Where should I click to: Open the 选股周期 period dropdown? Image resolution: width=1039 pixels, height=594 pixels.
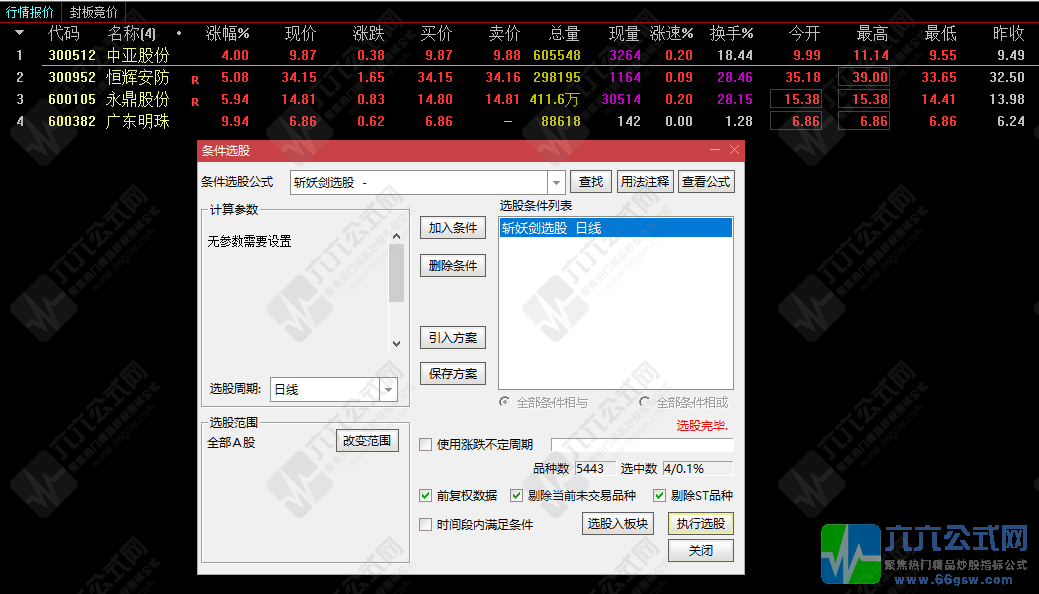389,389
